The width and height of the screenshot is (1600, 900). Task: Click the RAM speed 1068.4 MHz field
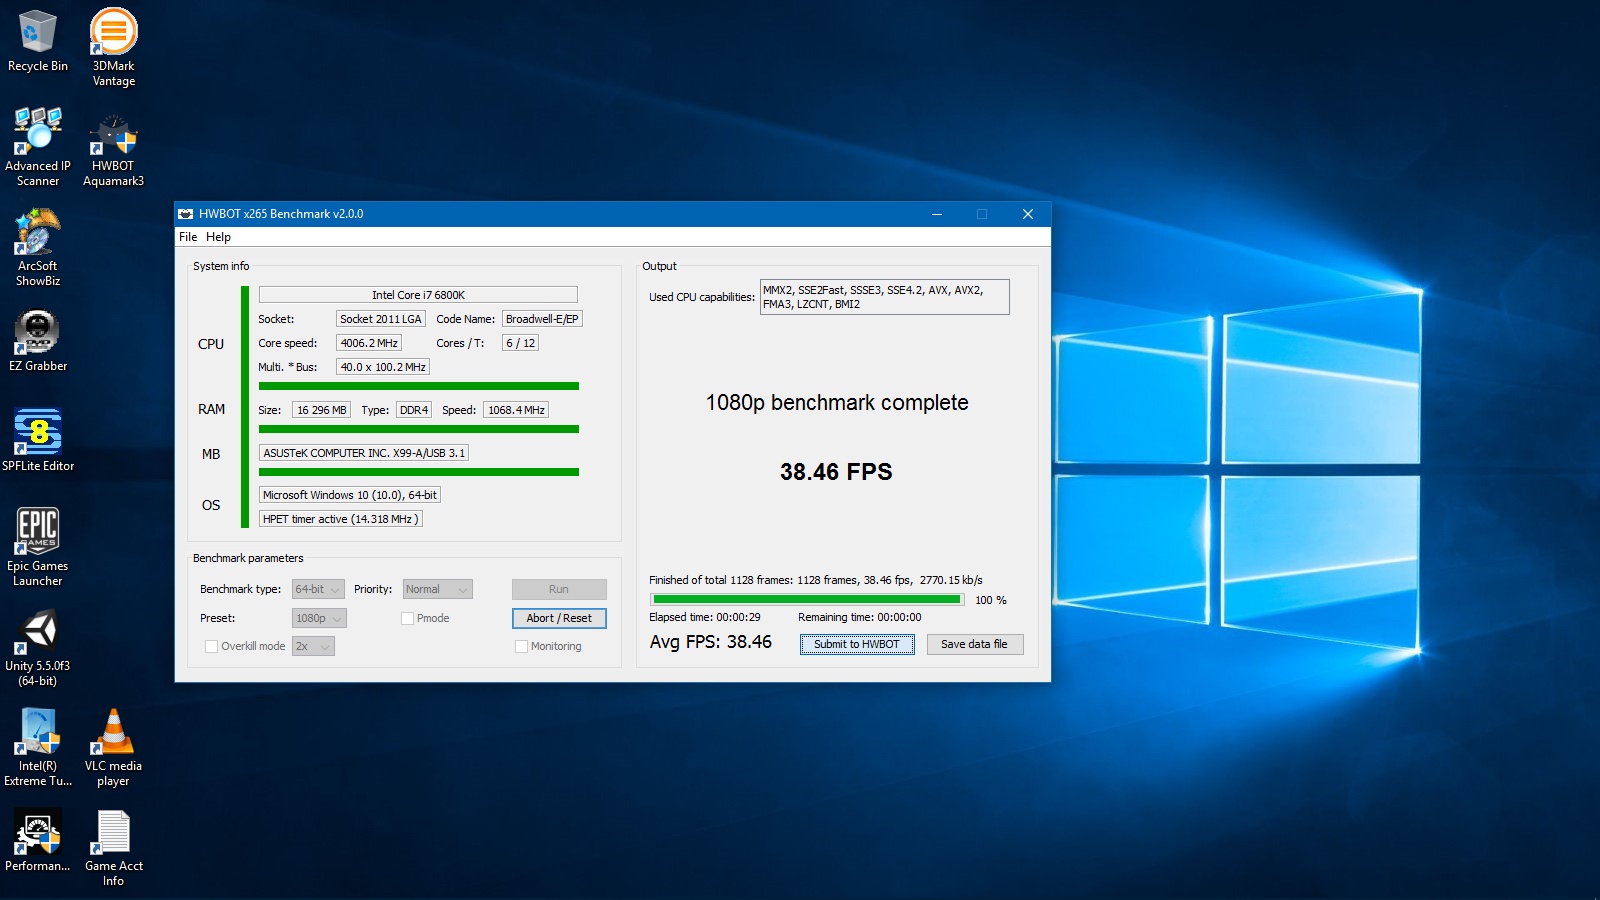[516, 410]
